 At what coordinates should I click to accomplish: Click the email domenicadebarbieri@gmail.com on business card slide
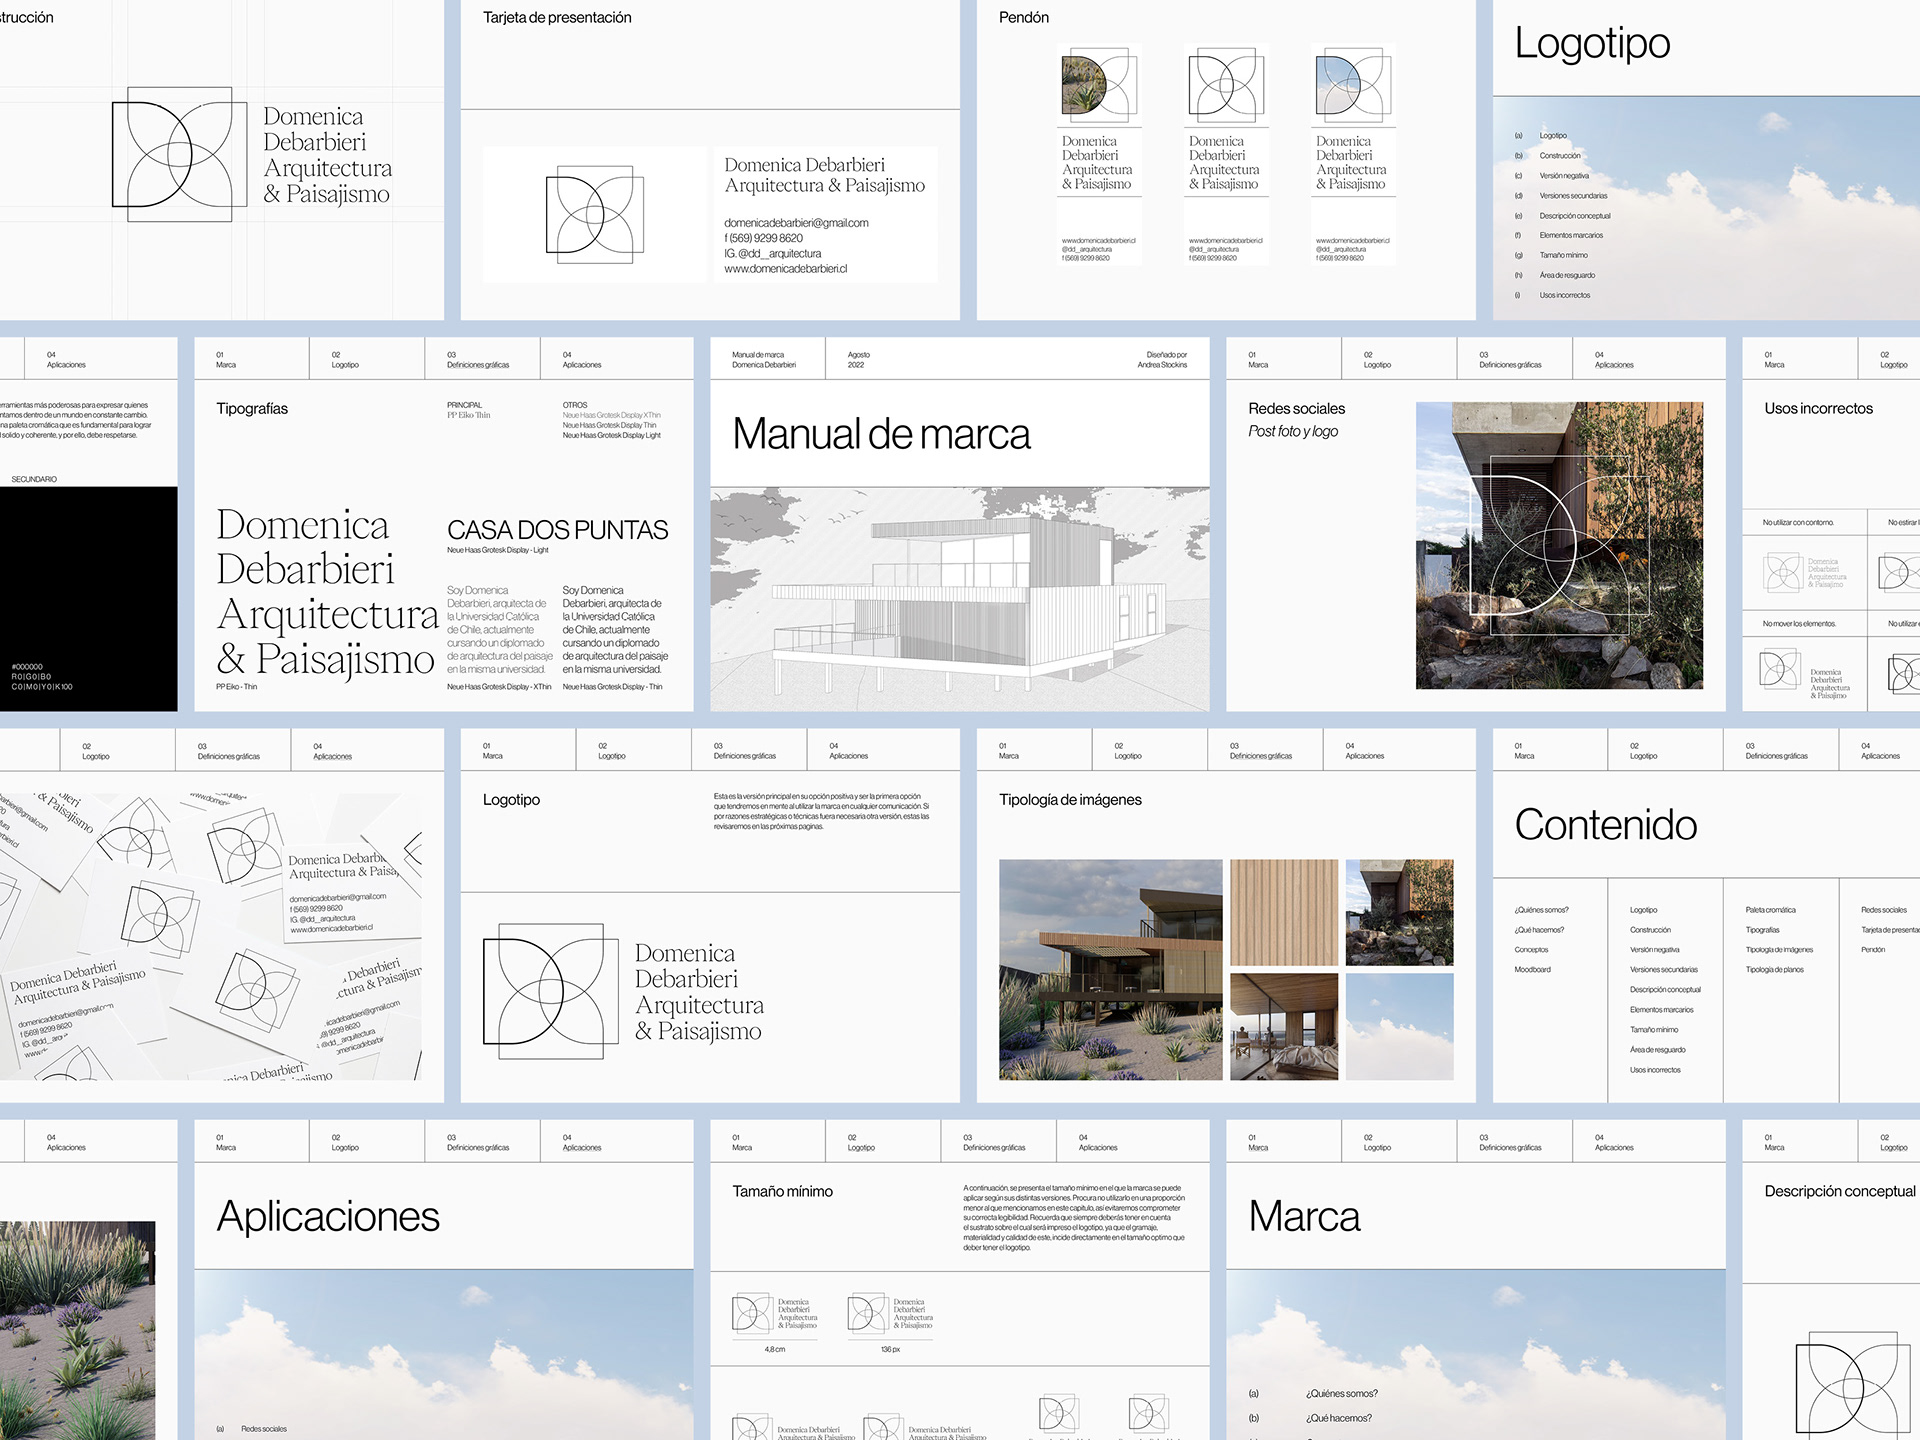pyautogui.click(x=796, y=223)
